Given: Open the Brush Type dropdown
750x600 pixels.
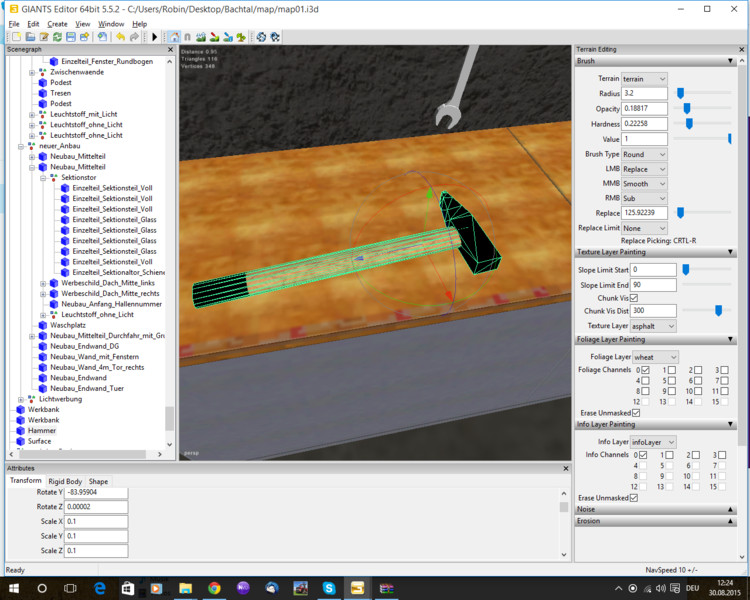Looking at the screenshot, I should pos(644,155).
